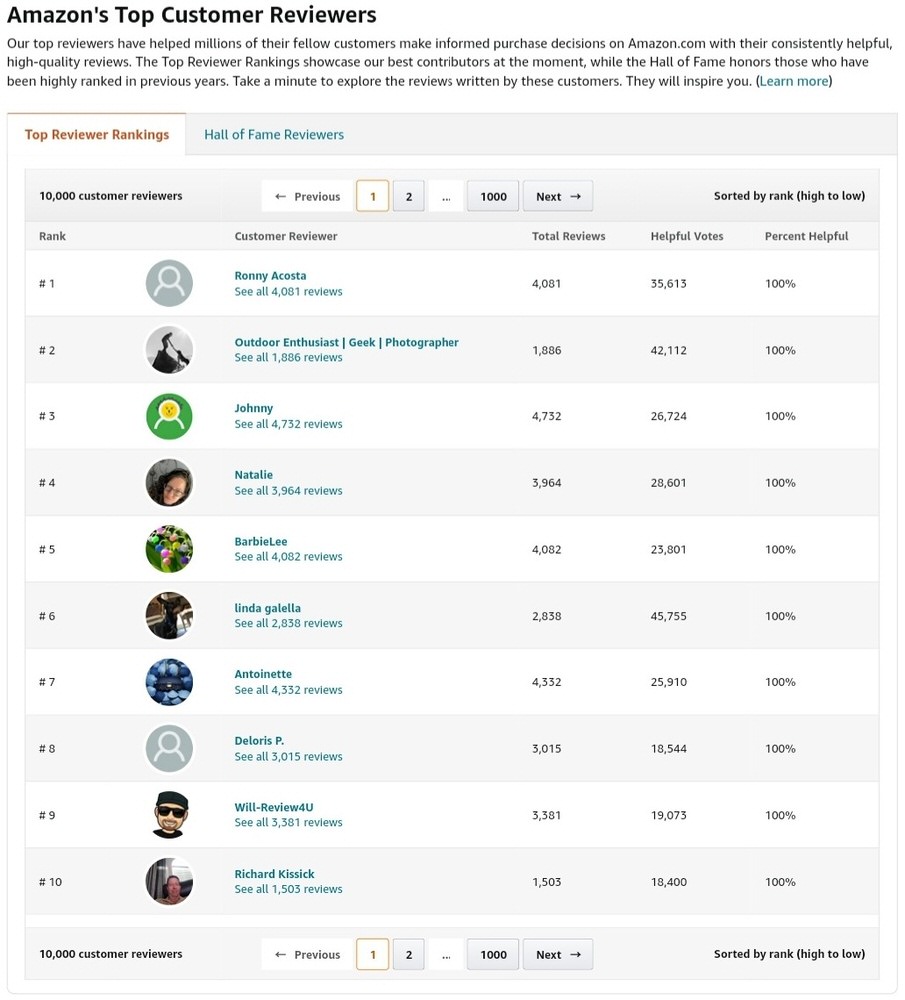
Task: Click top Sorted by rank label
Action: (789, 196)
